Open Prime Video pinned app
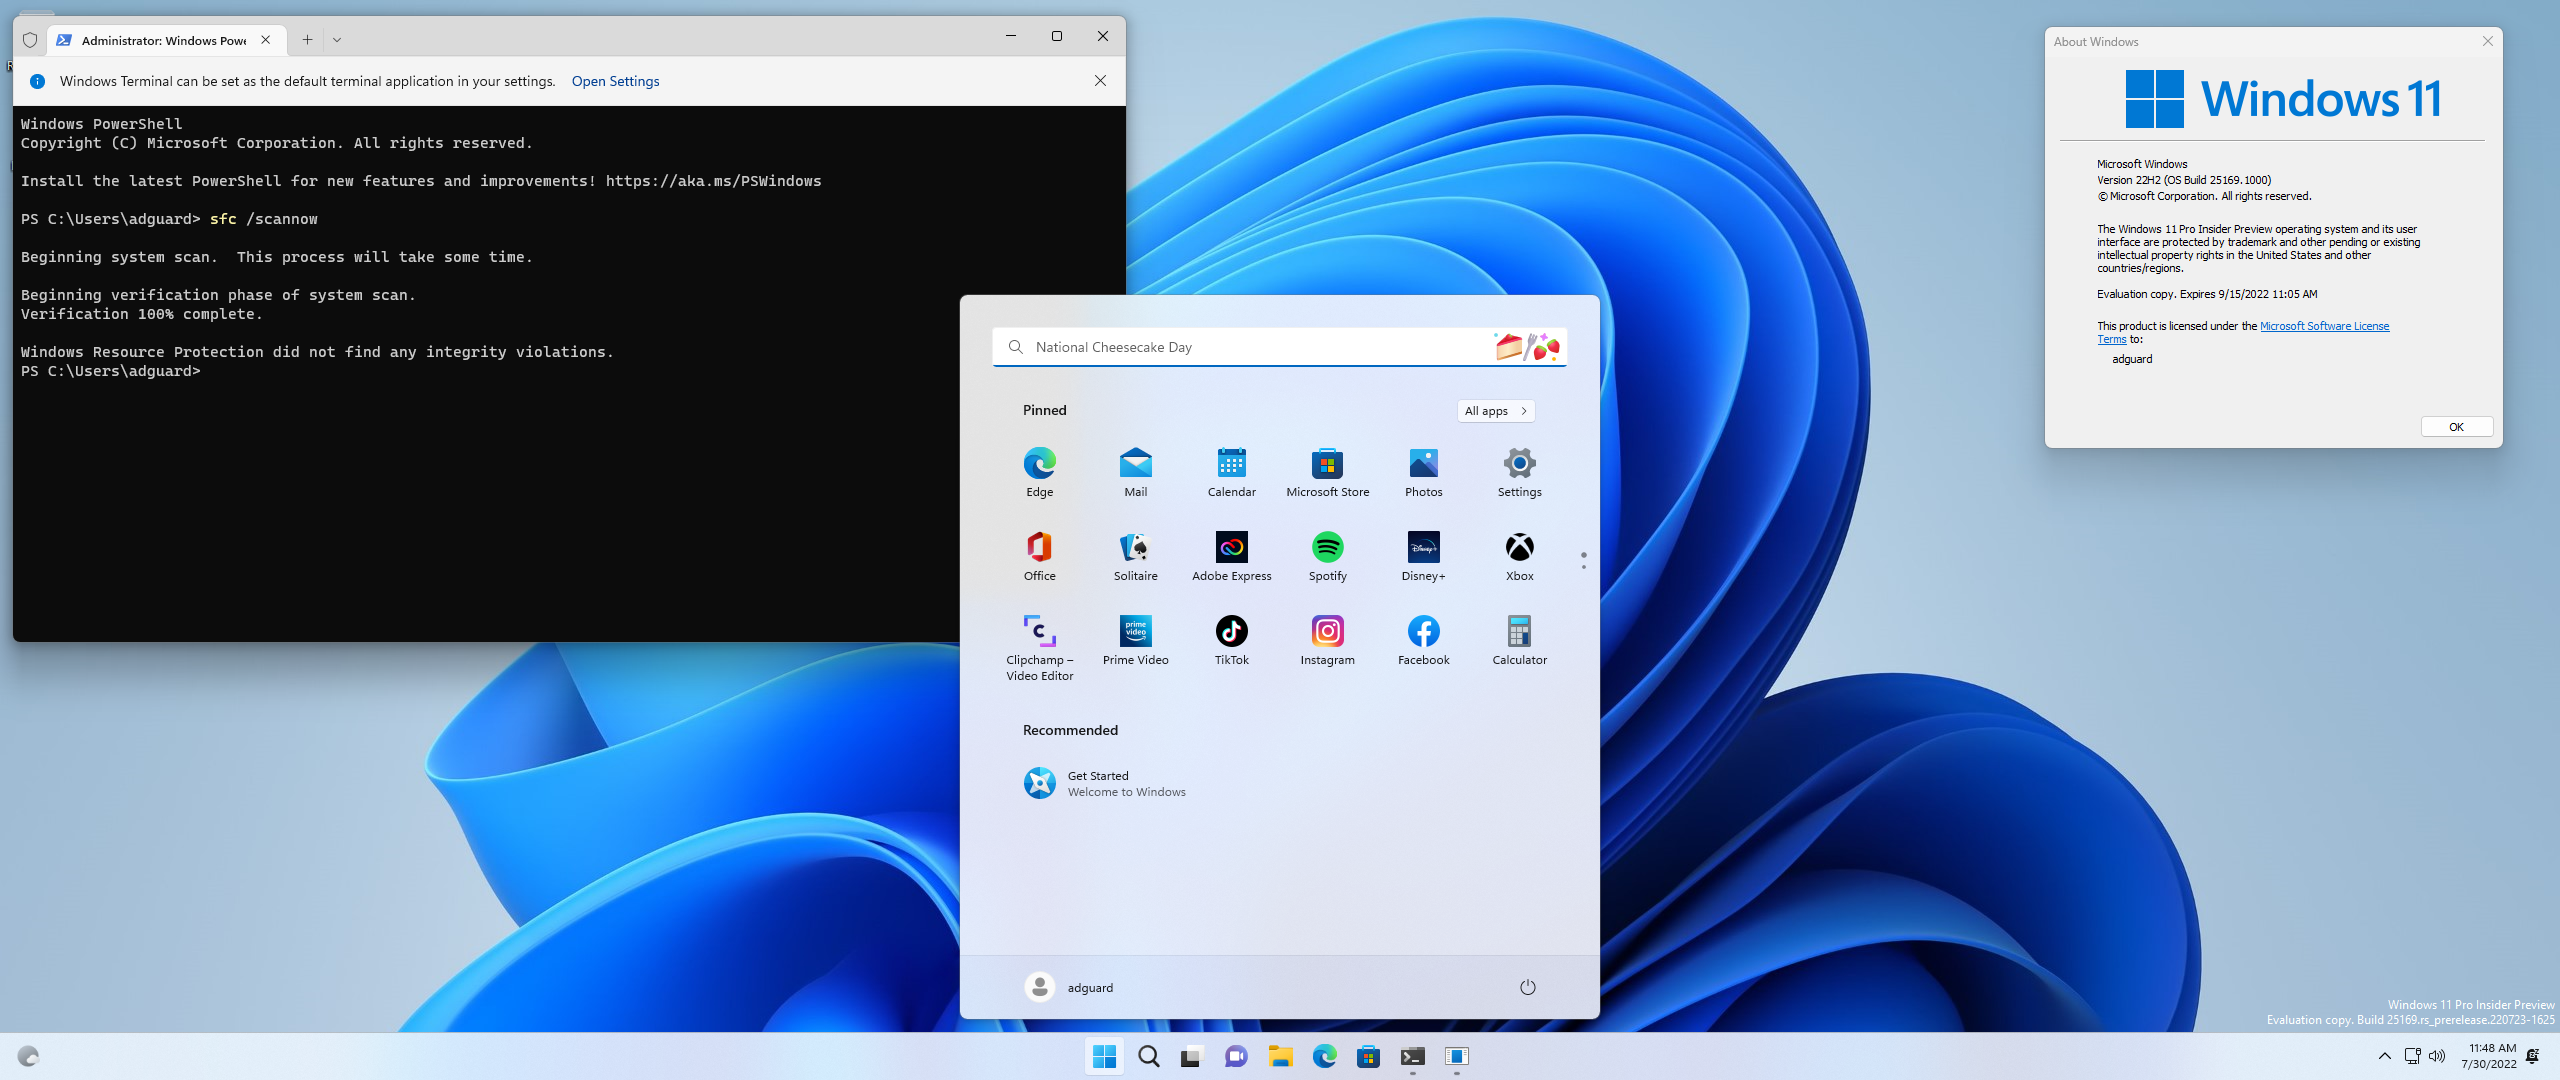The width and height of the screenshot is (2560, 1080). (1135, 640)
